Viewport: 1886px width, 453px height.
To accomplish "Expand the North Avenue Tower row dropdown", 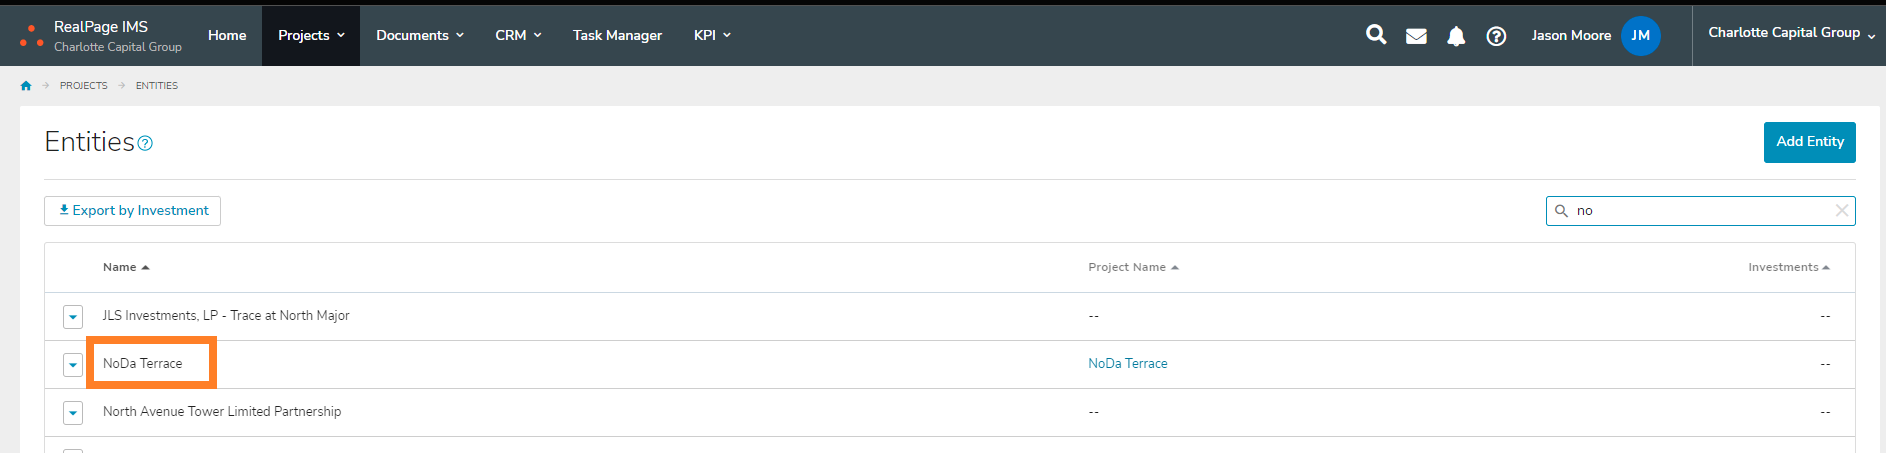I will point(73,413).
